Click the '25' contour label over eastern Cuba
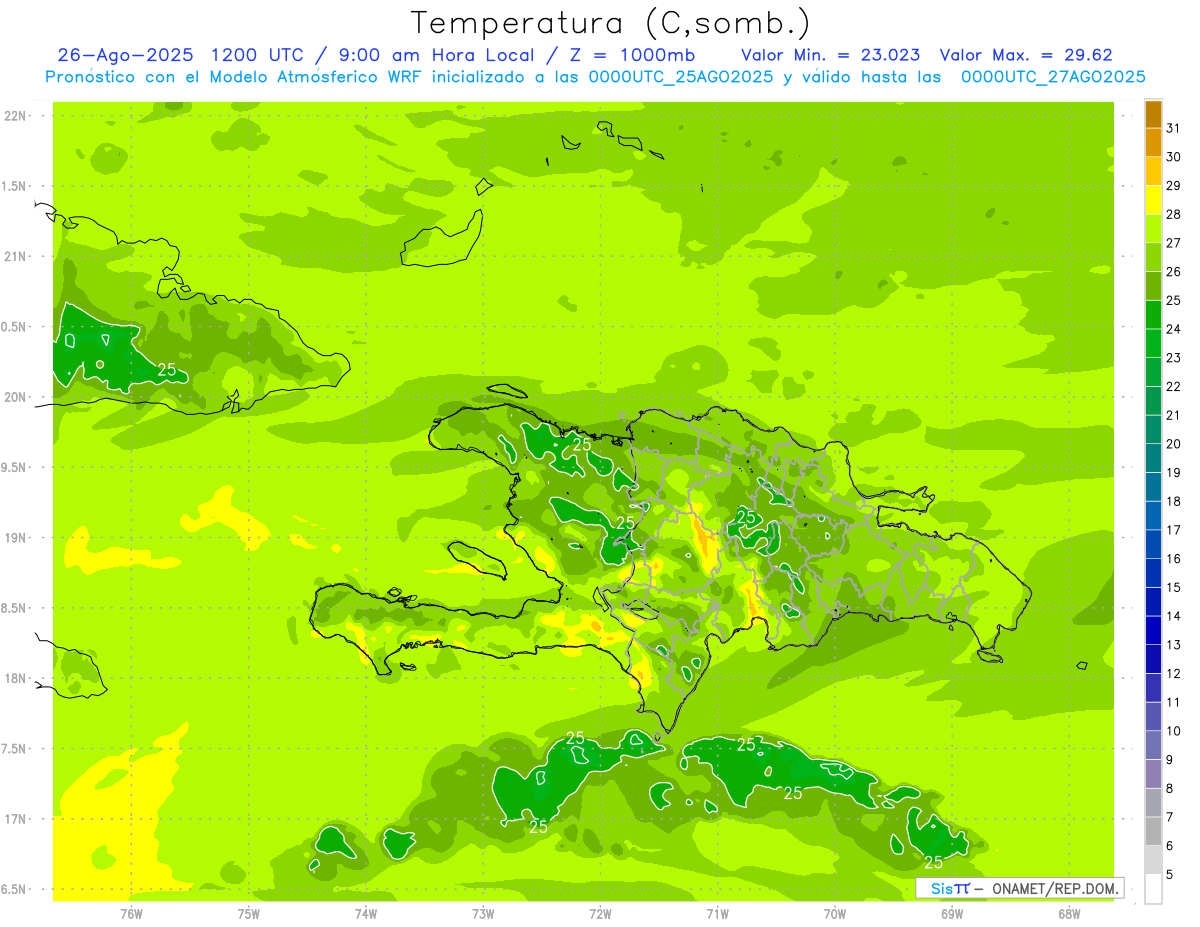The image size is (1200, 927). click(167, 370)
